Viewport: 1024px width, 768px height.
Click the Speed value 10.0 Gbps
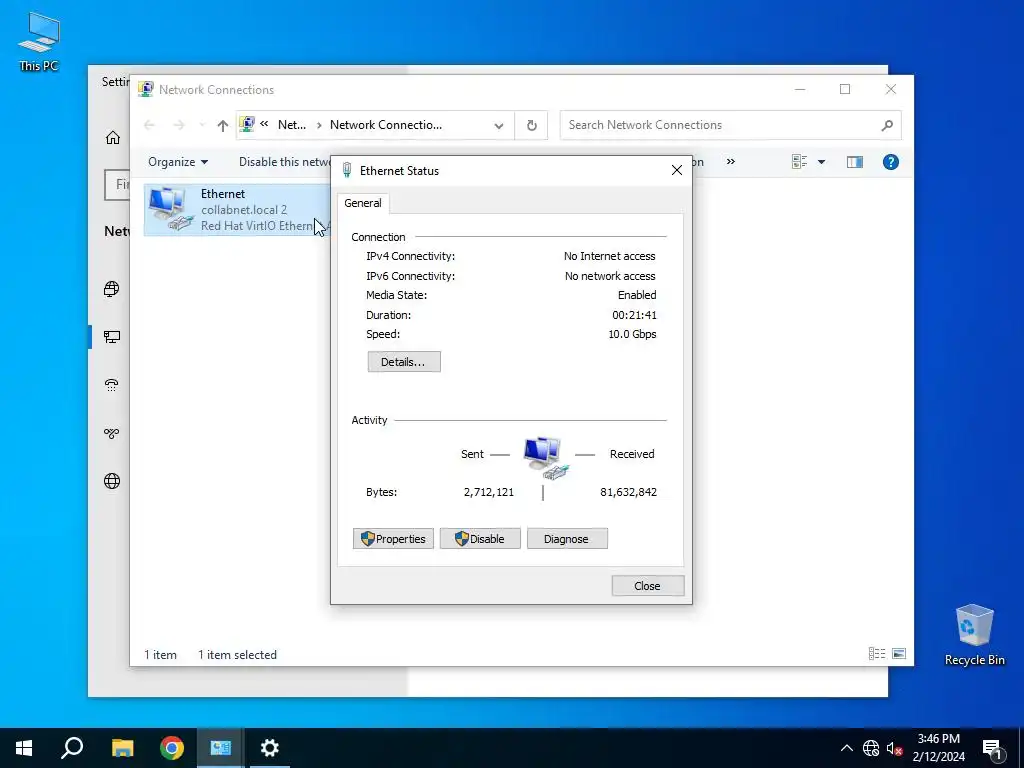point(632,334)
